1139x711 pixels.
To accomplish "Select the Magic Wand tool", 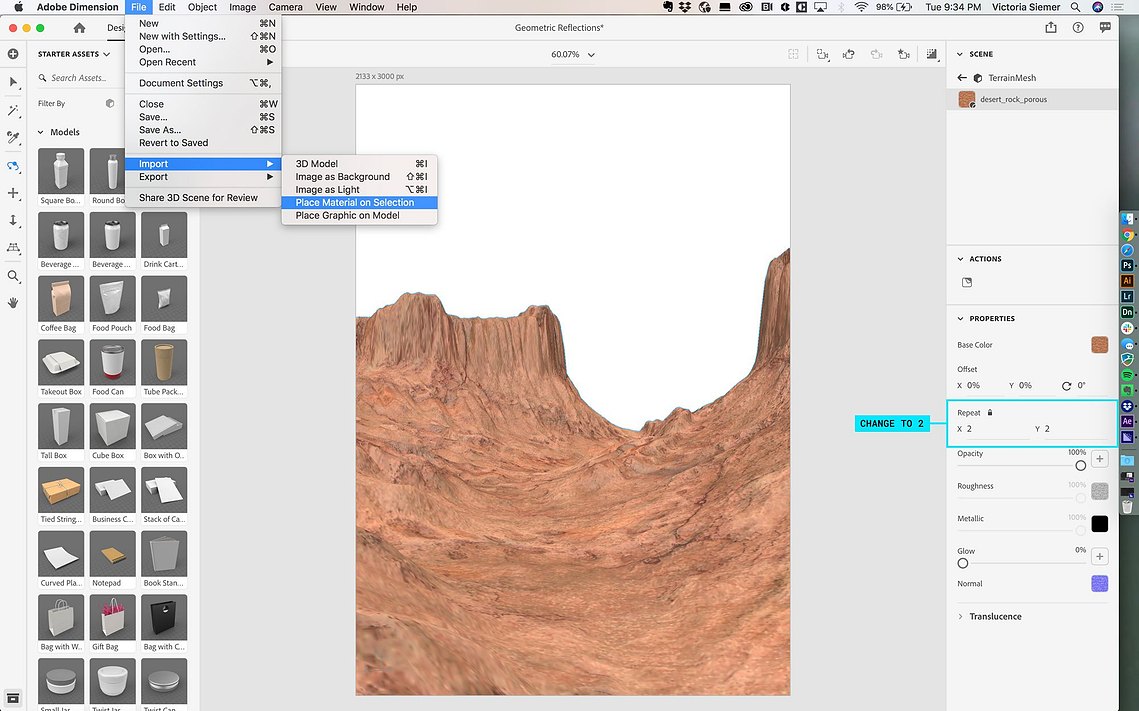I will click(13, 110).
